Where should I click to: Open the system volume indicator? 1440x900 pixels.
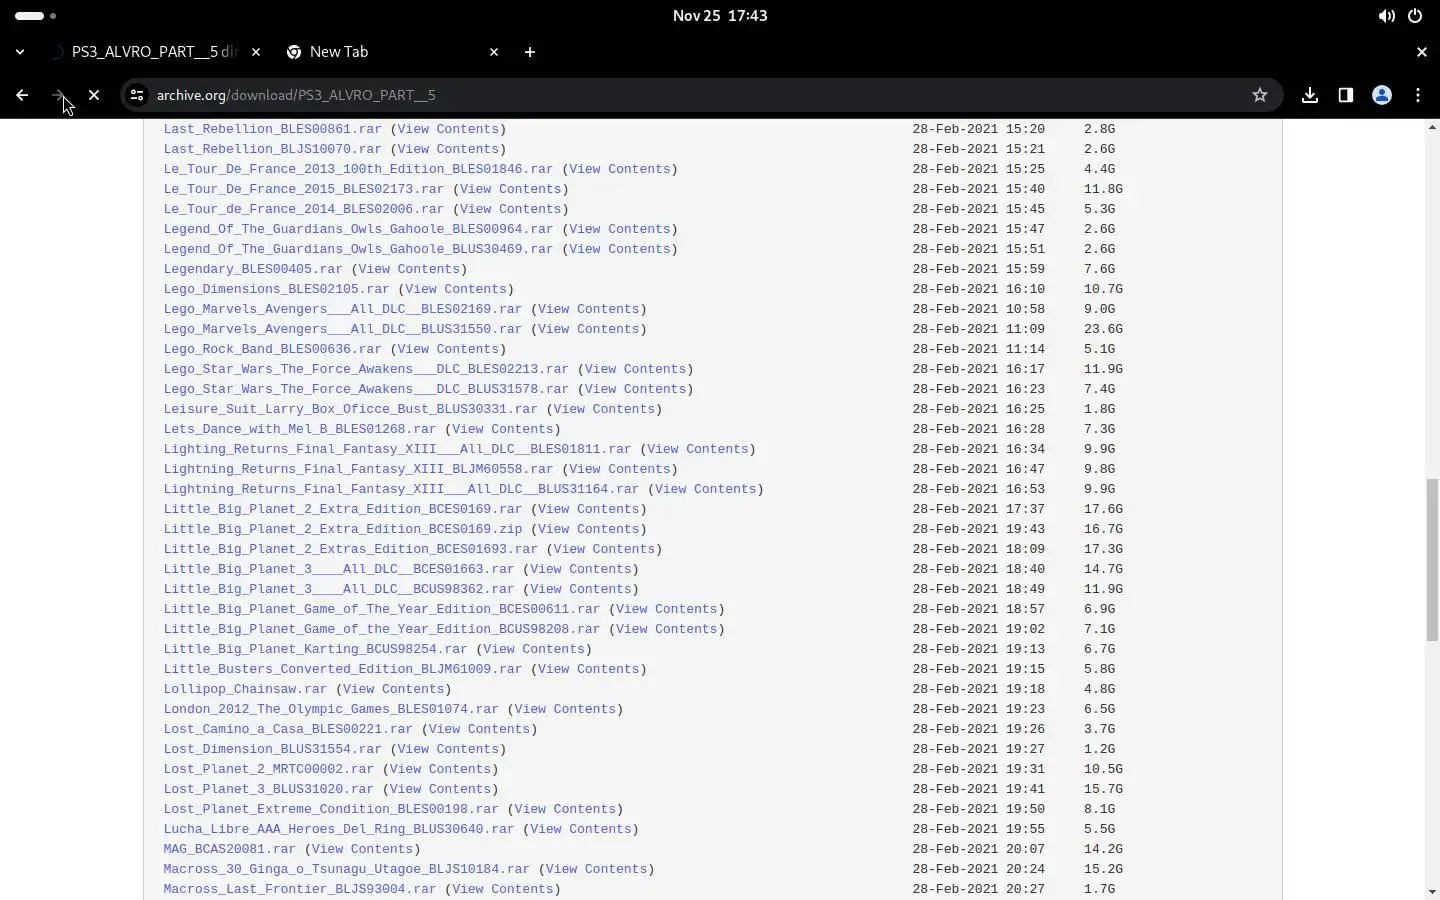[x=1387, y=16]
